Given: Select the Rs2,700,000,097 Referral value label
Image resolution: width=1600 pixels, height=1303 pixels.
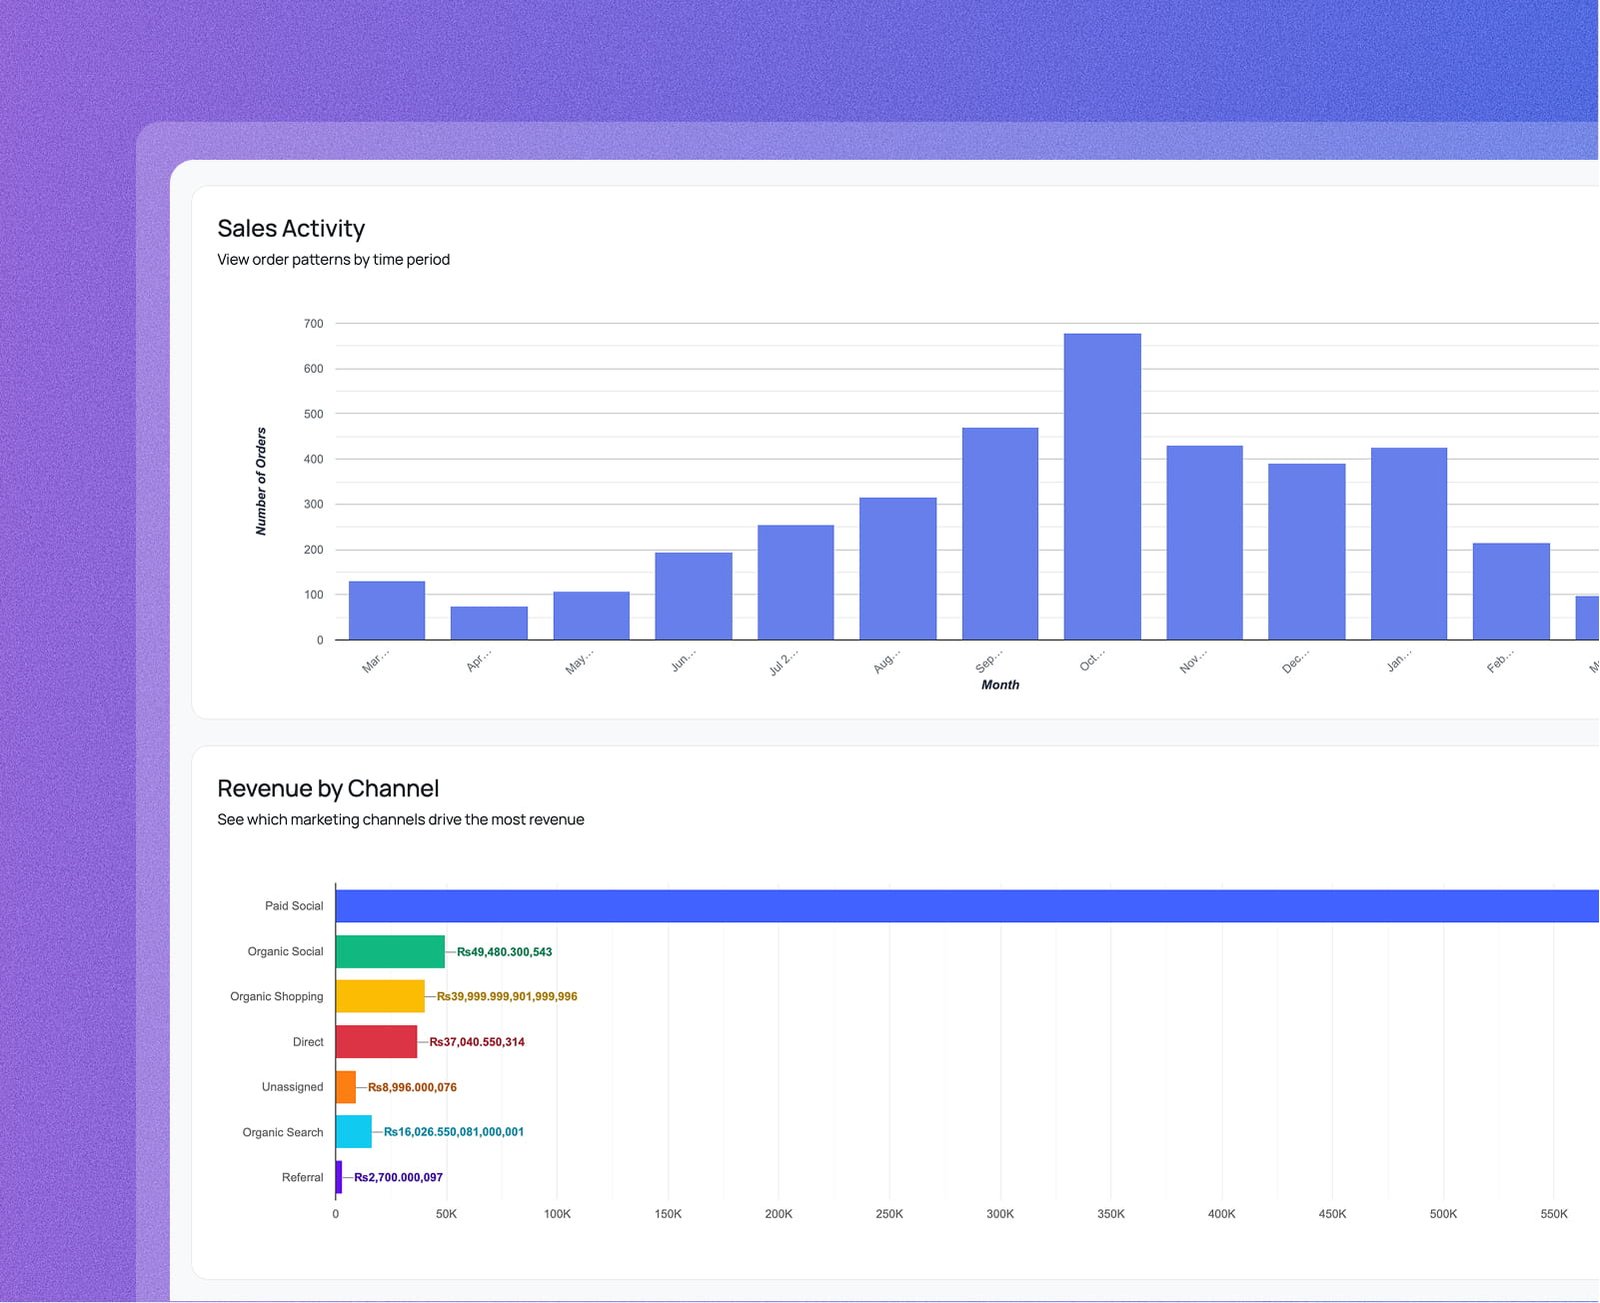Looking at the screenshot, I should [398, 1177].
